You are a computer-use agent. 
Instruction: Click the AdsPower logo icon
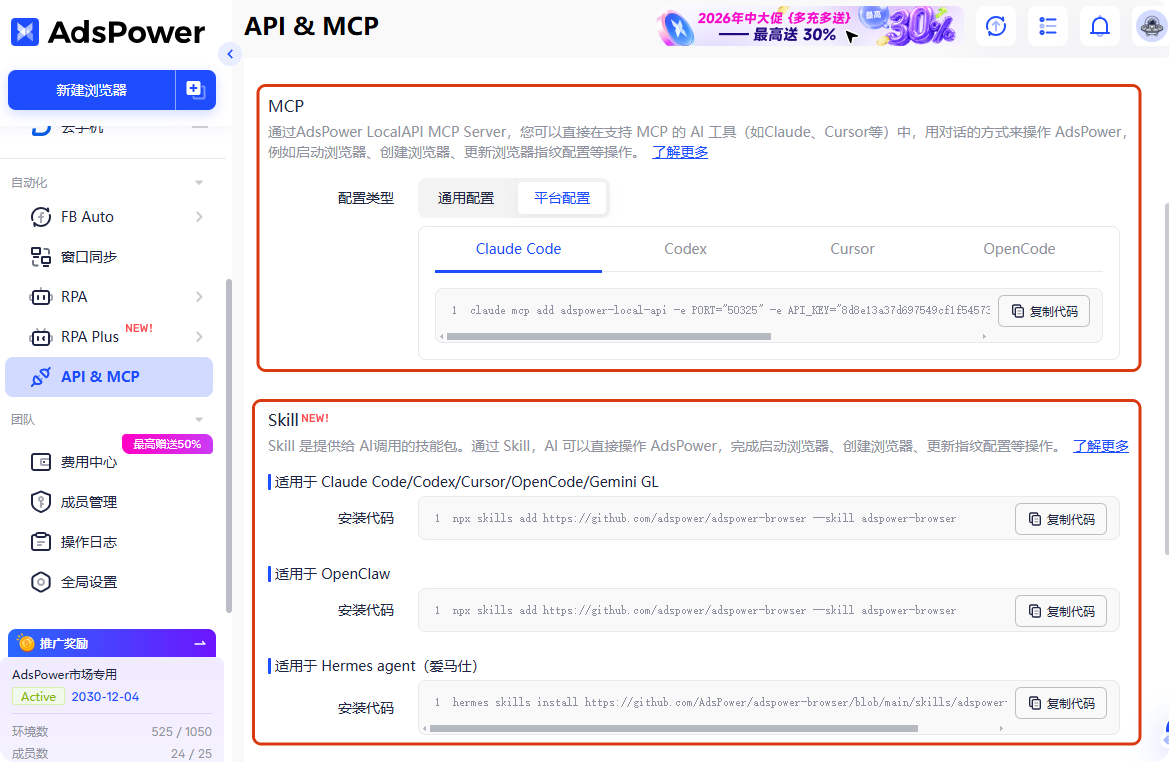click(25, 32)
